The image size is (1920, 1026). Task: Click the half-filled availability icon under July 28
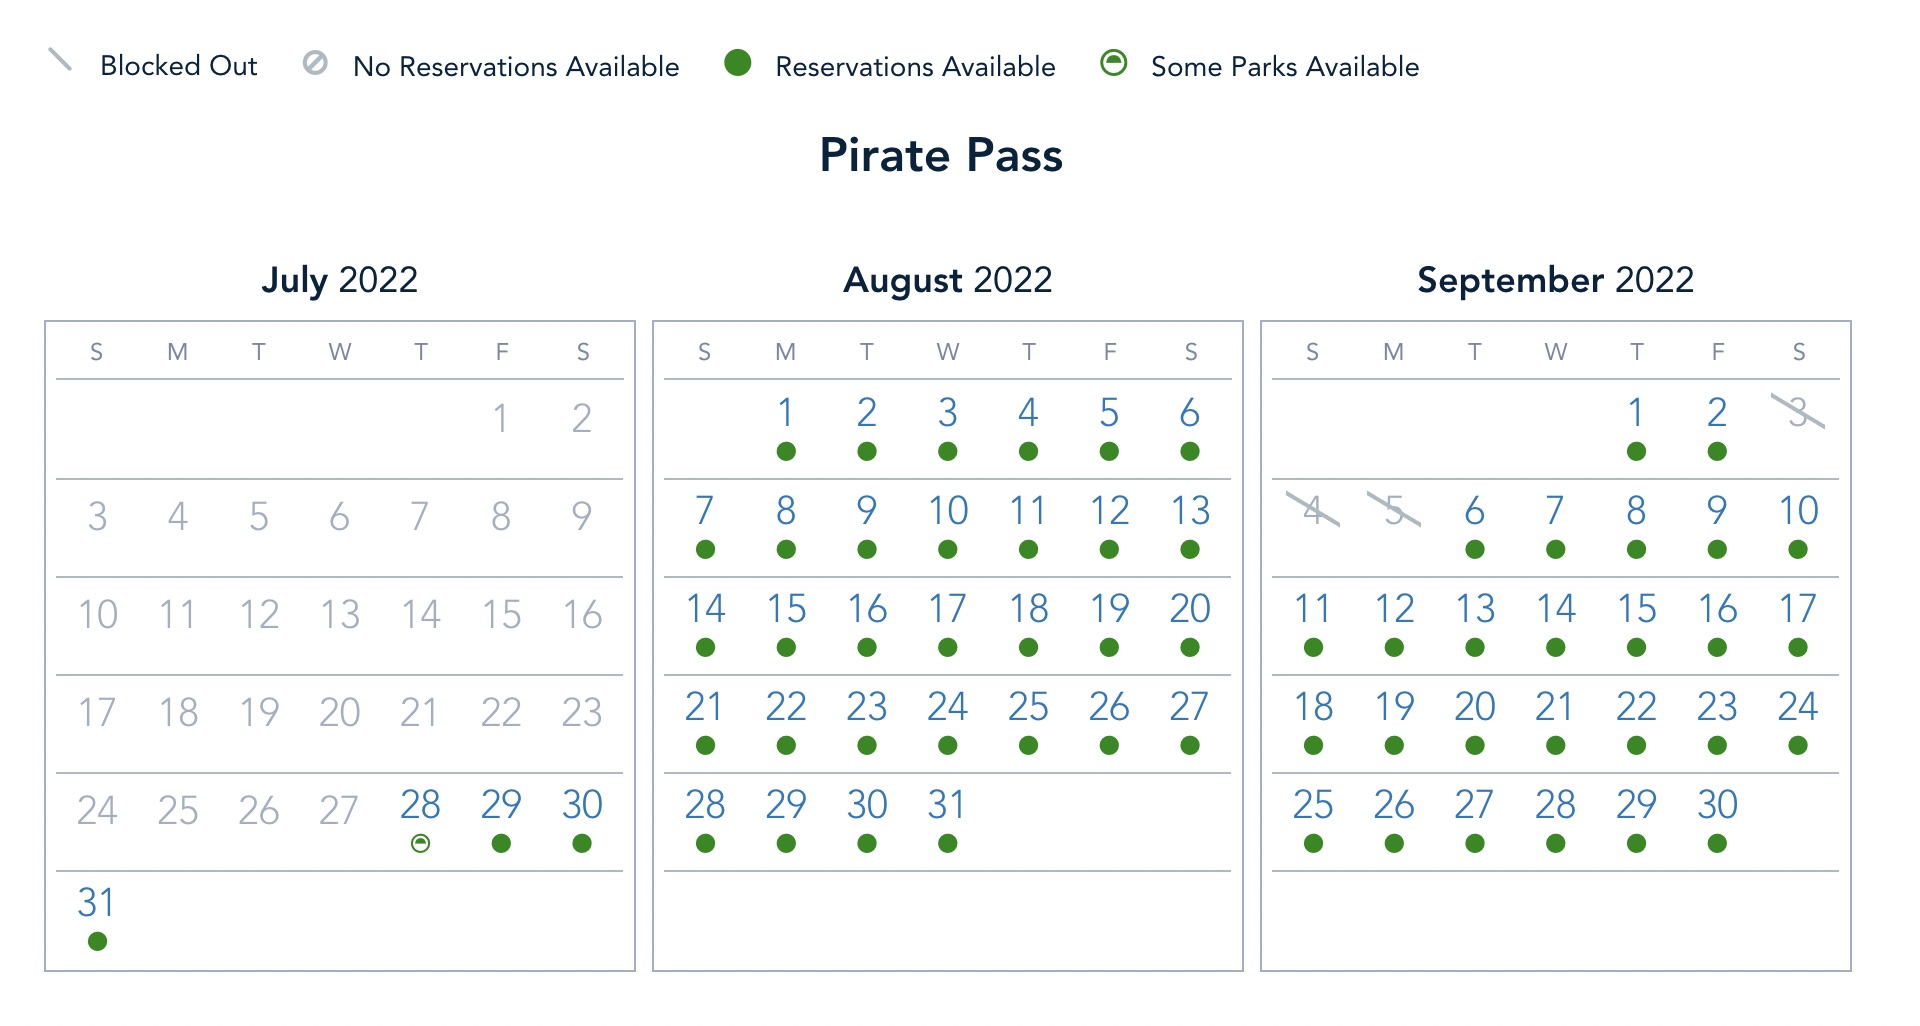pyautogui.click(x=421, y=844)
